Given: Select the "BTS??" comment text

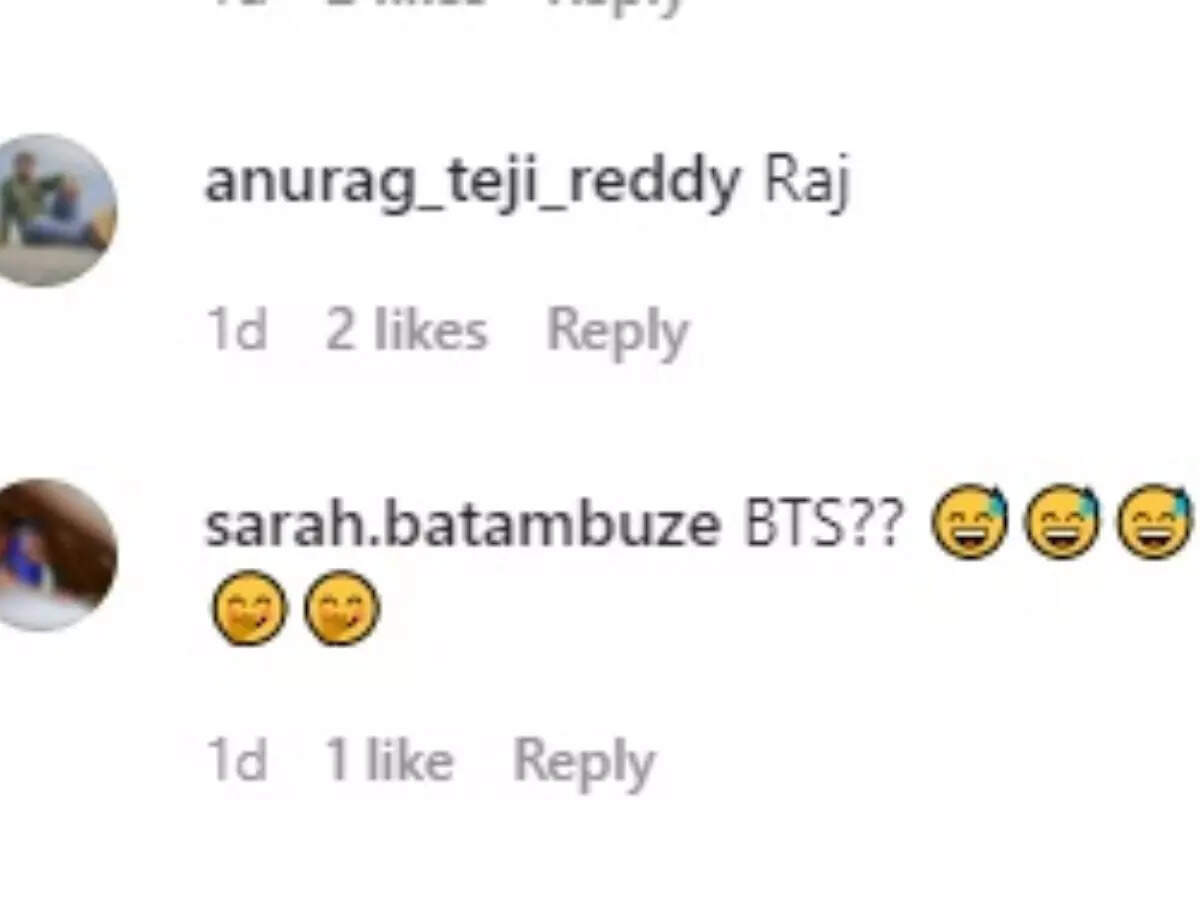Looking at the screenshot, I should [824, 525].
